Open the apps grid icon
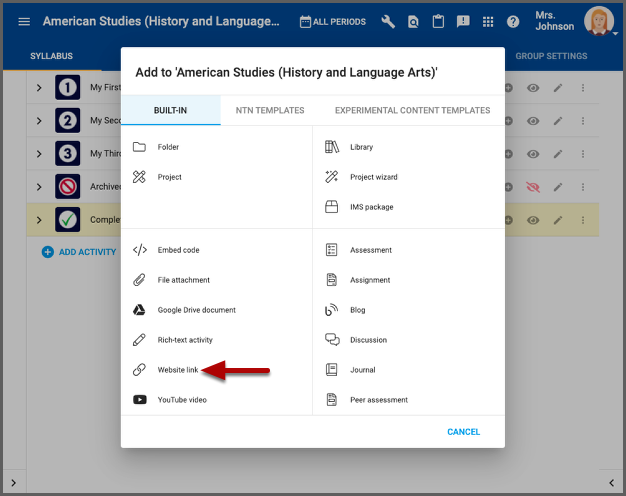The image size is (626, 496). (488, 22)
